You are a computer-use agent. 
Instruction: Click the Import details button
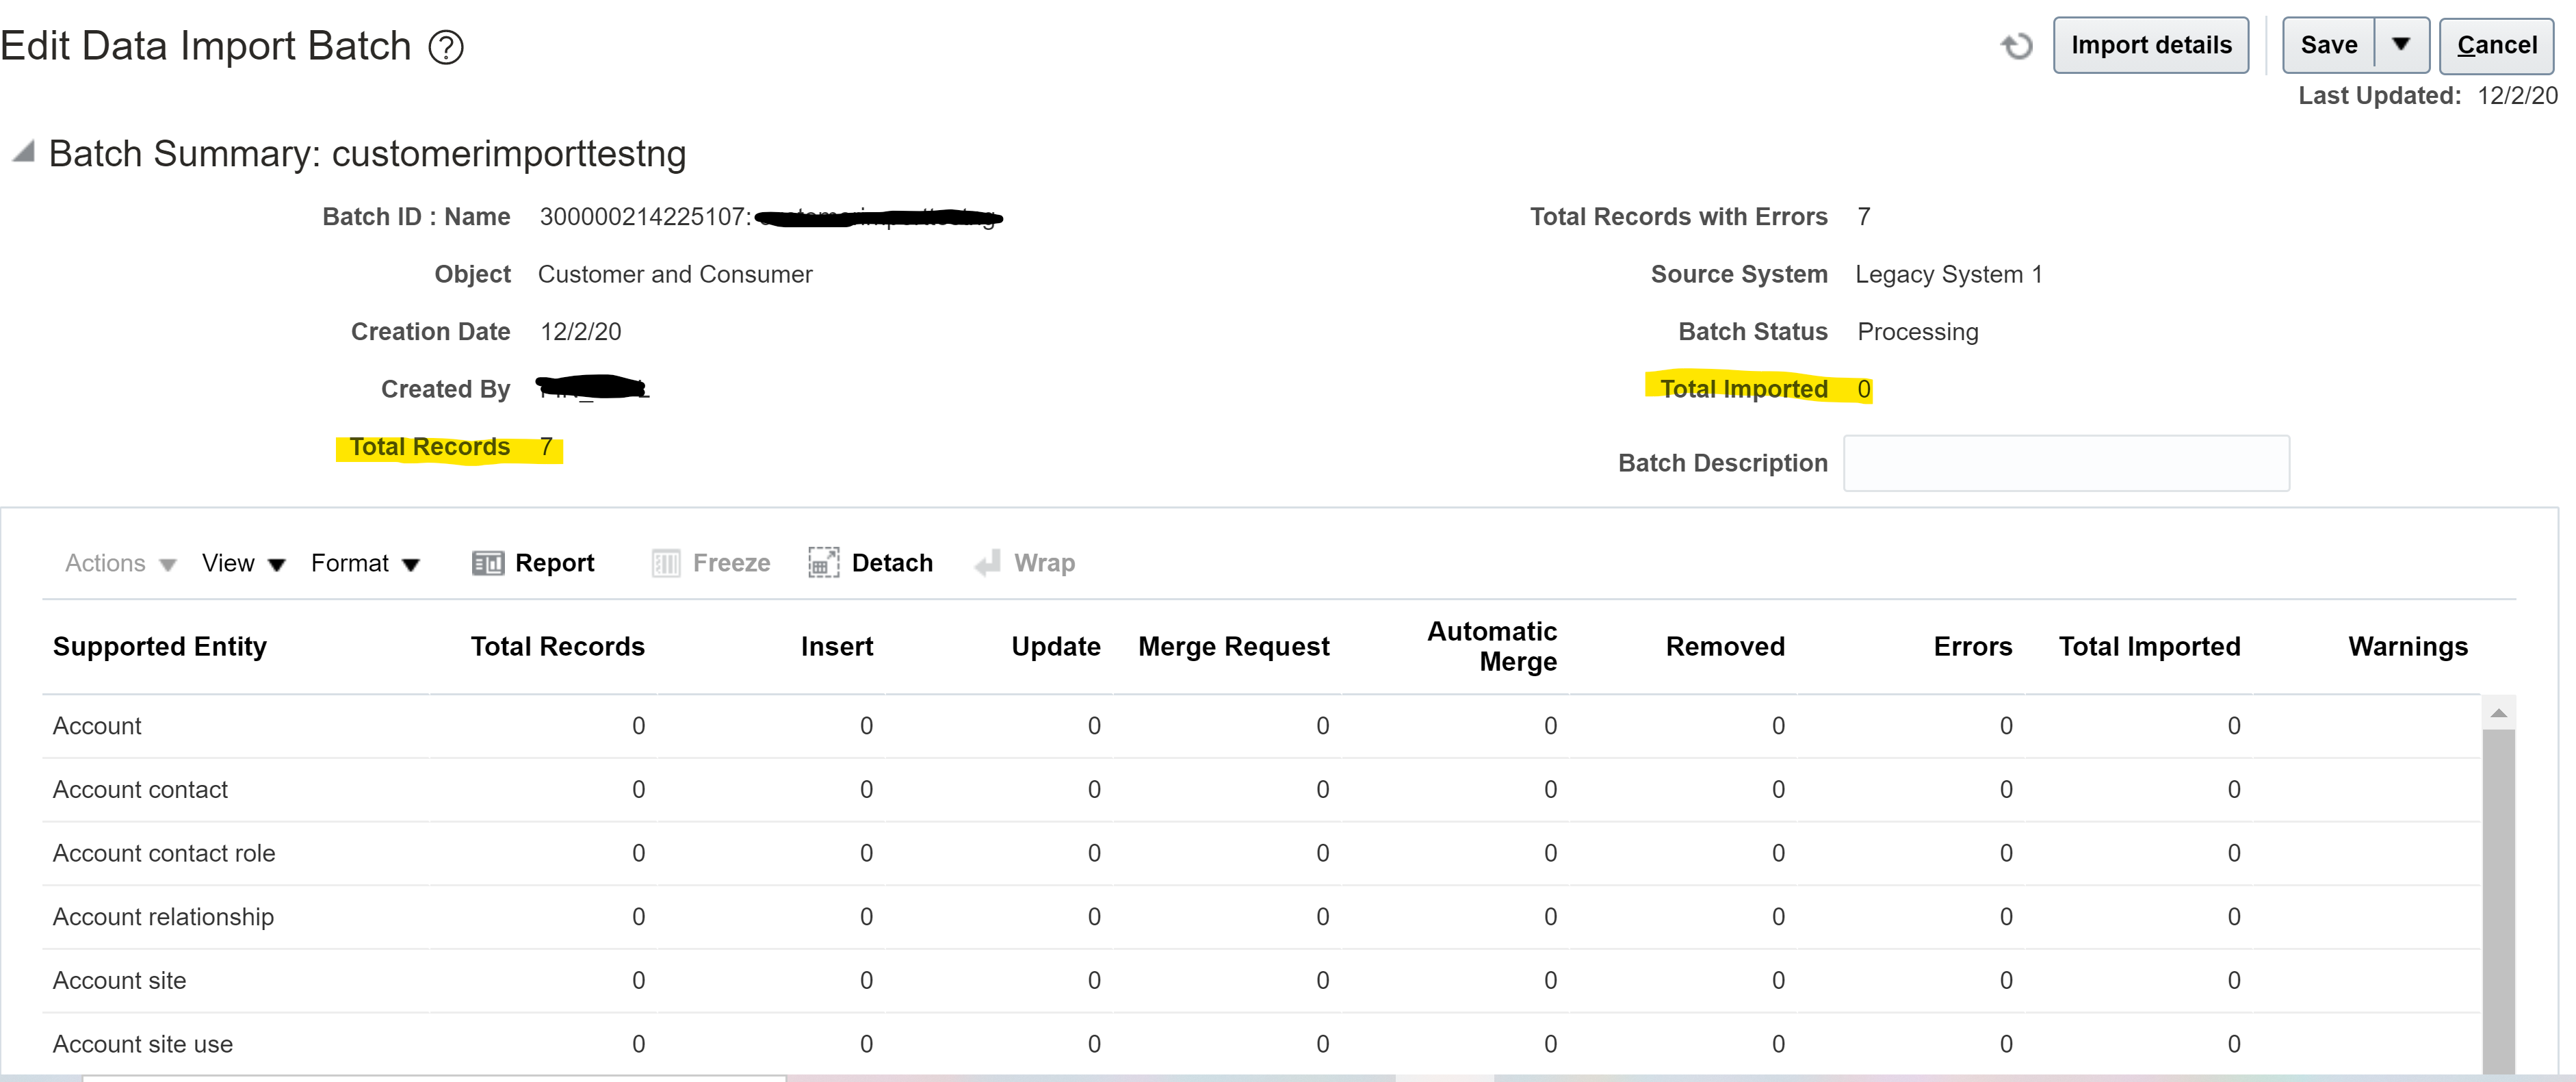coord(2151,44)
